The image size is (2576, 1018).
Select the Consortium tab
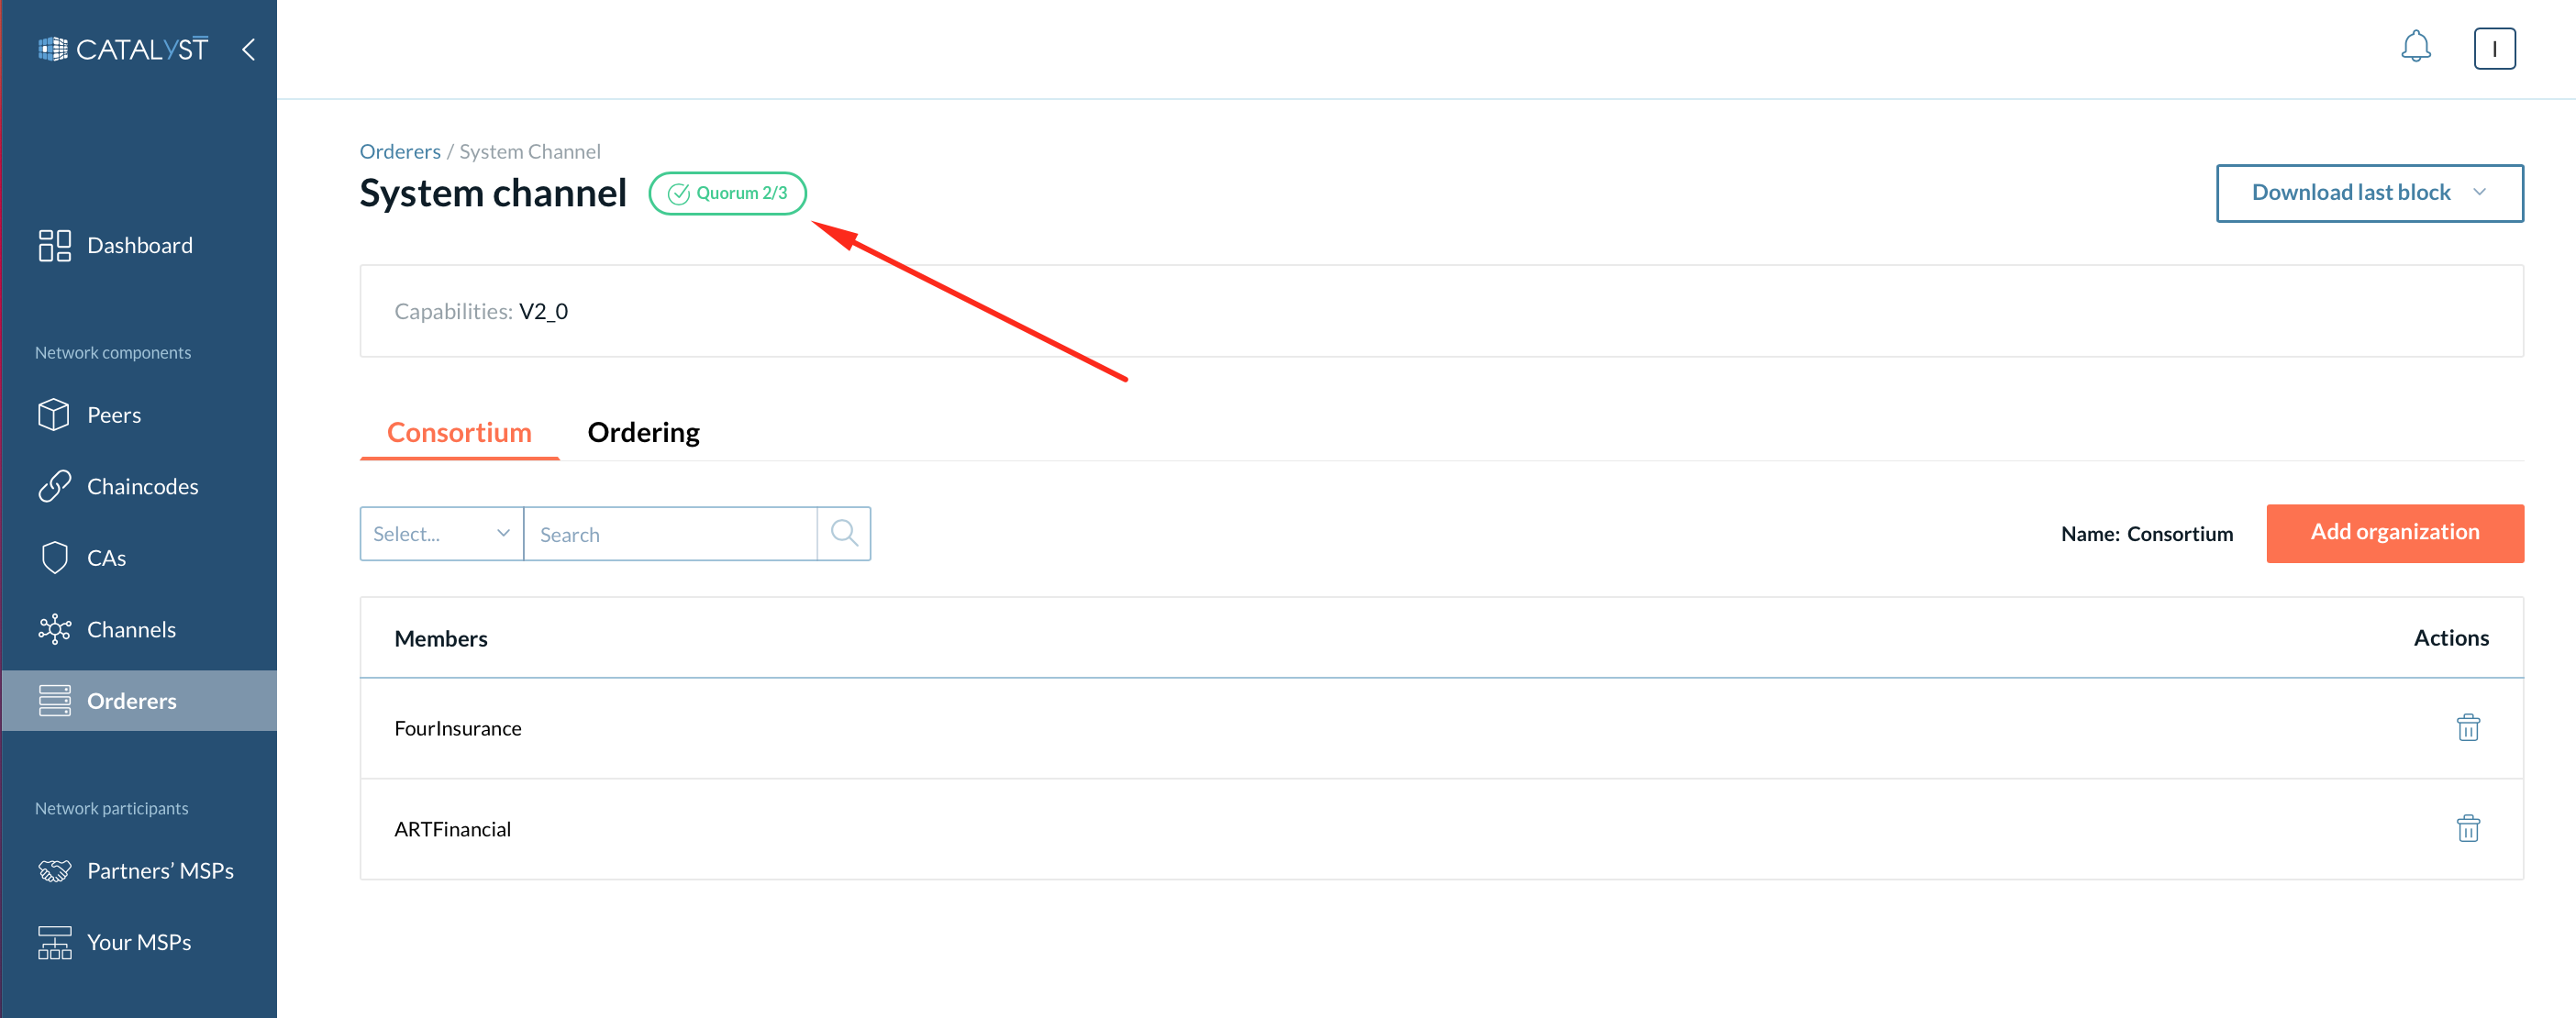coord(459,430)
